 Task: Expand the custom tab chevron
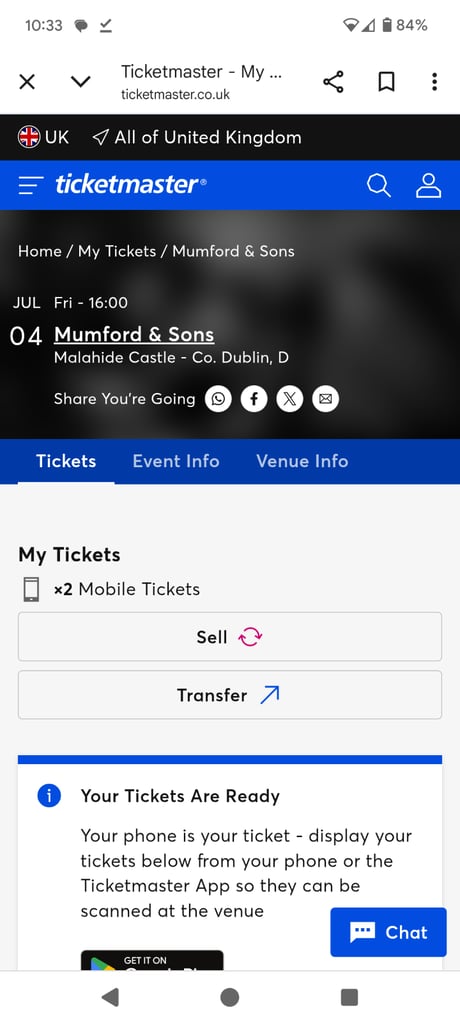point(80,82)
